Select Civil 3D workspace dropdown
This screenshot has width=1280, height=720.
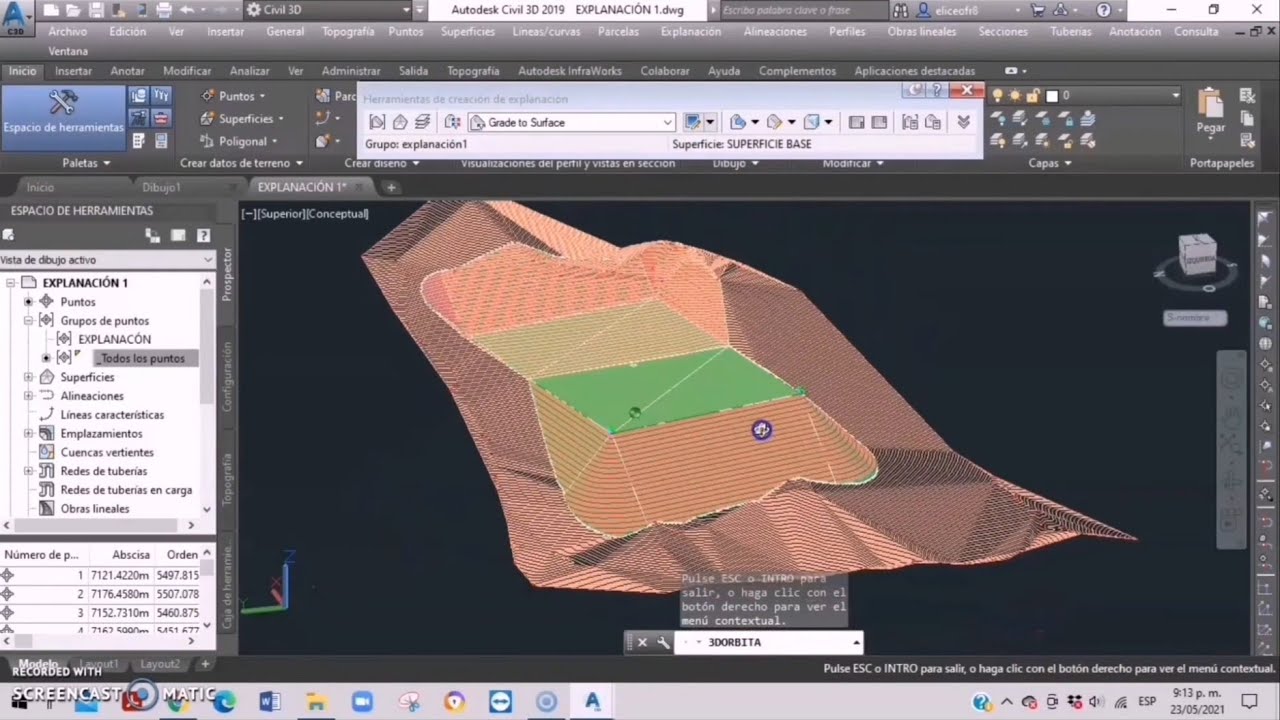[x=328, y=10]
